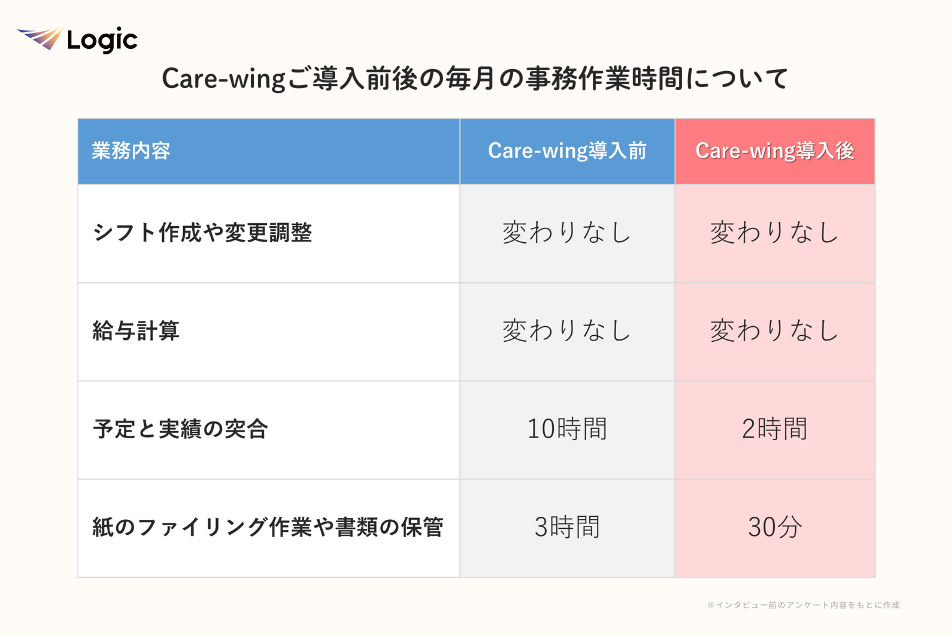Select the "30分" cell
This screenshot has width=952, height=636.
(x=774, y=527)
